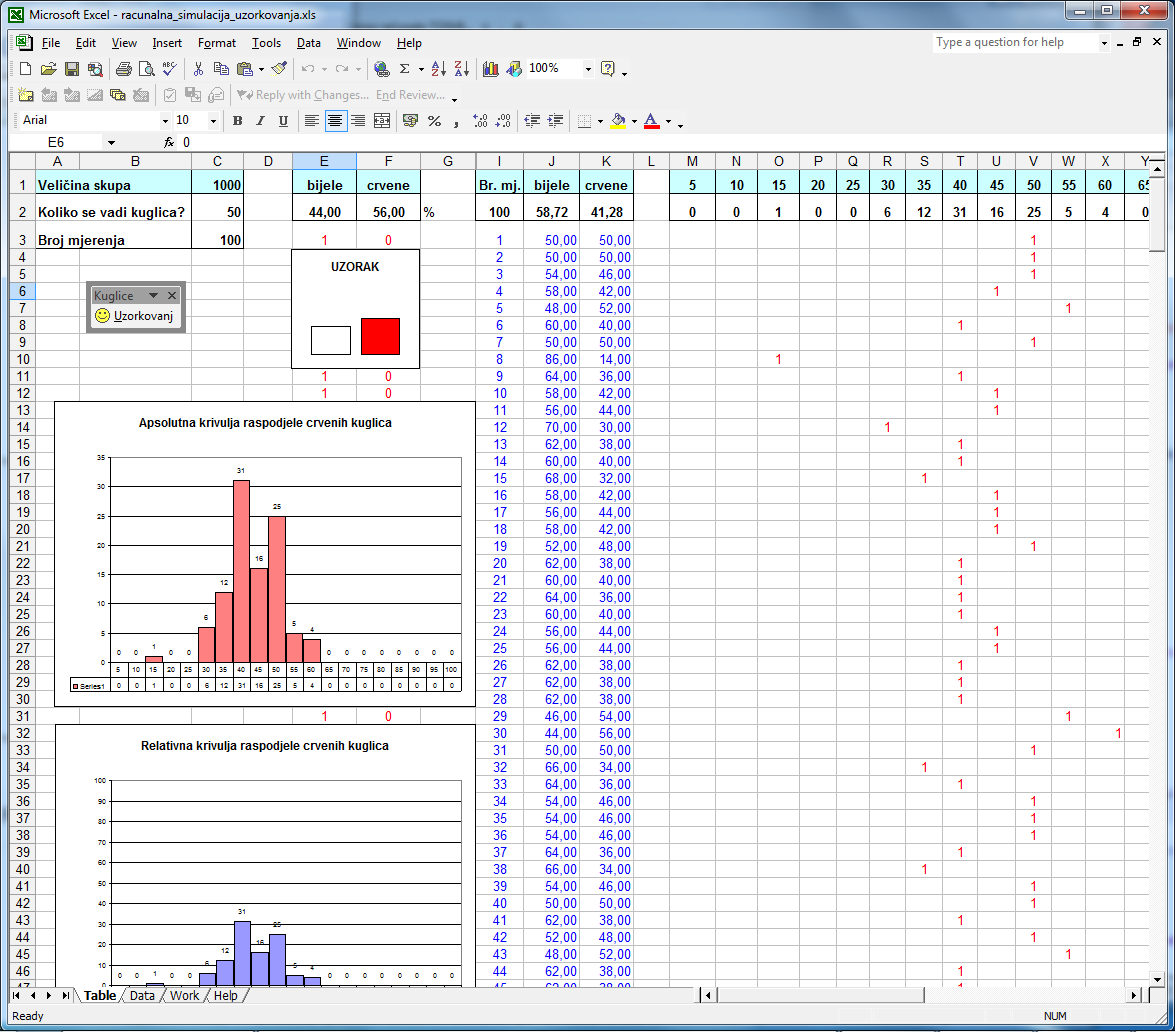
Task: Insert a new comment
Action: [x=25, y=95]
